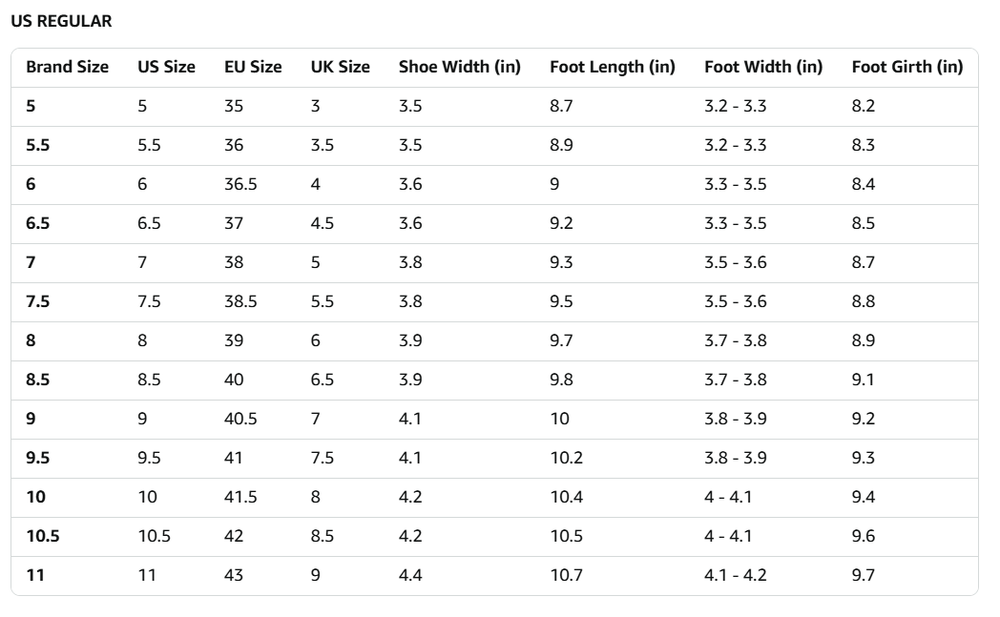Screen dimensions: 1000x617
Task: Click the shoe width 4.4 cell
Action: [x=410, y=575]
